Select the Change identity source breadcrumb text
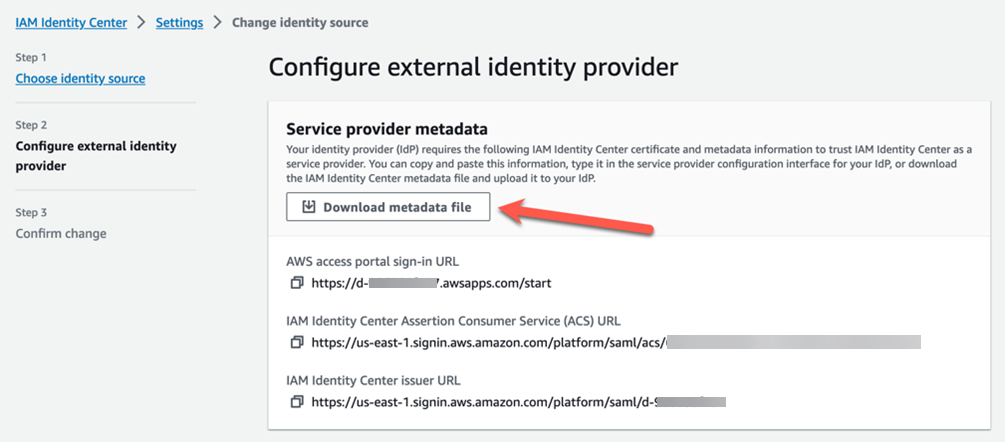Viewport: 1005px width, 442px height. 300,22
